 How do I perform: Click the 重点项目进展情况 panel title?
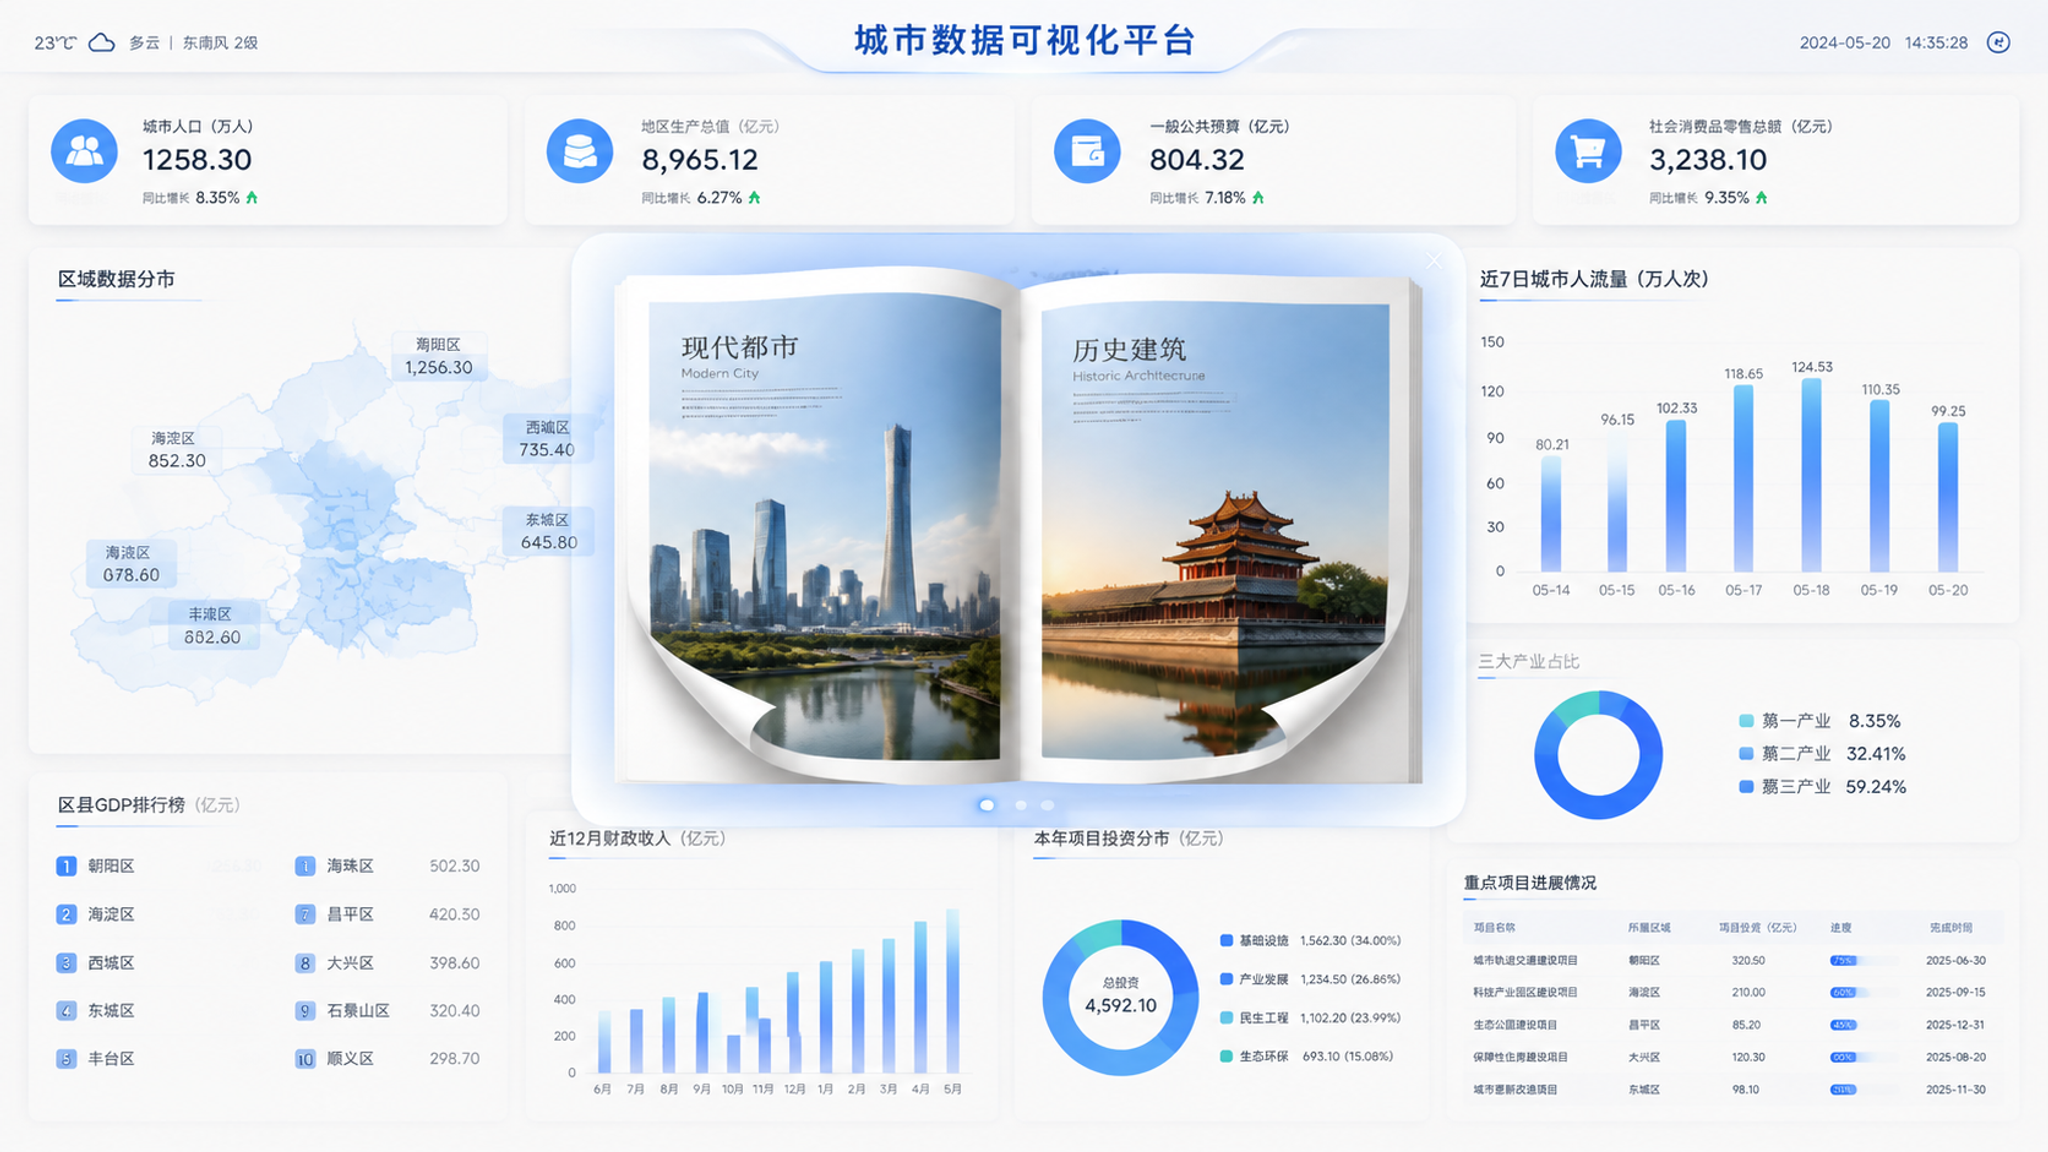pyautogui.click(x=1530, y=883)
